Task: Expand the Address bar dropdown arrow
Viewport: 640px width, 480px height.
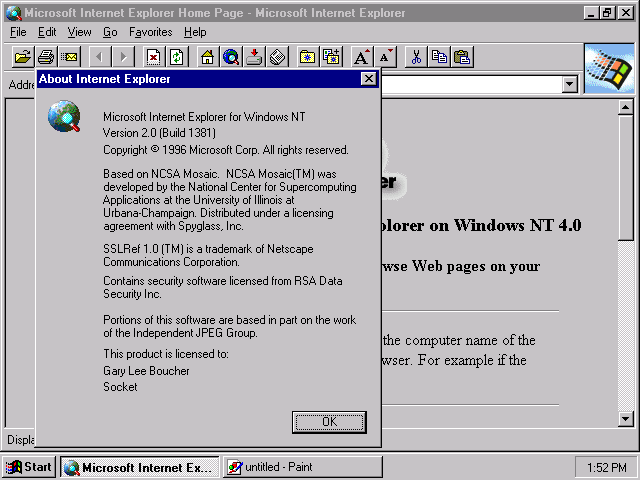Action: [569, 84]
